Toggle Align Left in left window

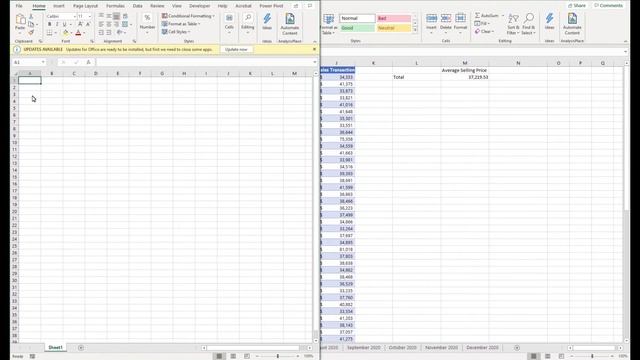point(101,24)
